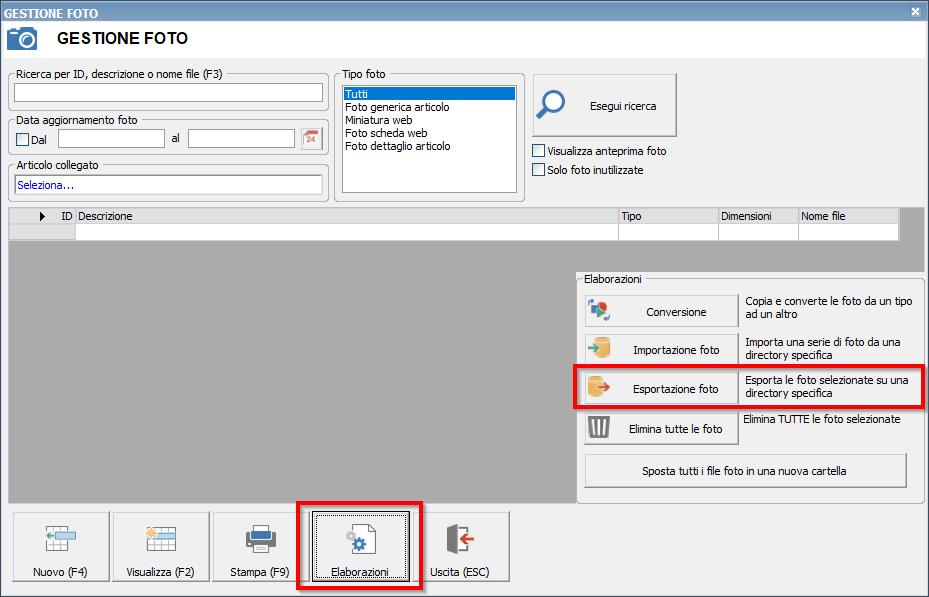Click the Tipo column header
929x597 pixels.
668,216
